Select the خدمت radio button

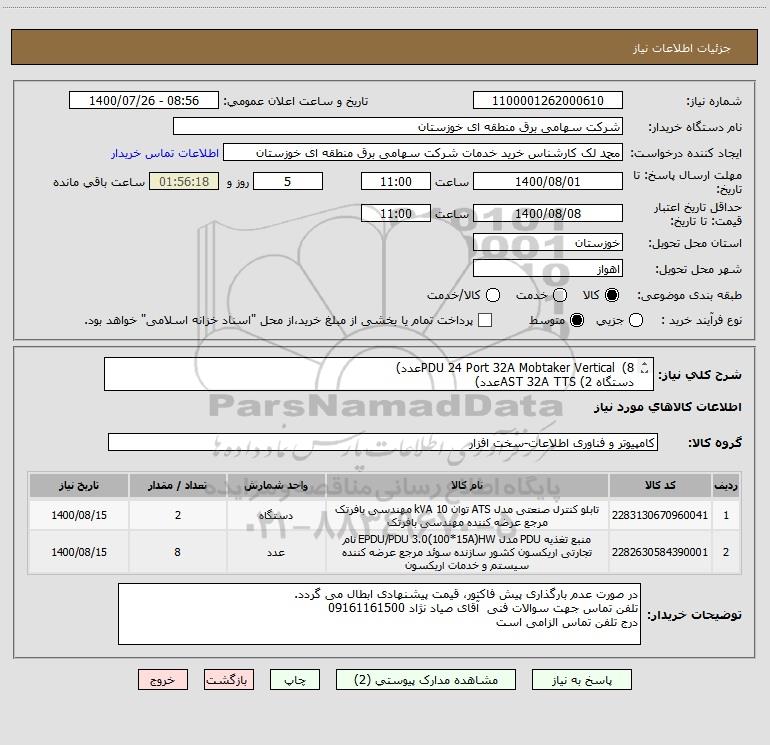(560, 295)
